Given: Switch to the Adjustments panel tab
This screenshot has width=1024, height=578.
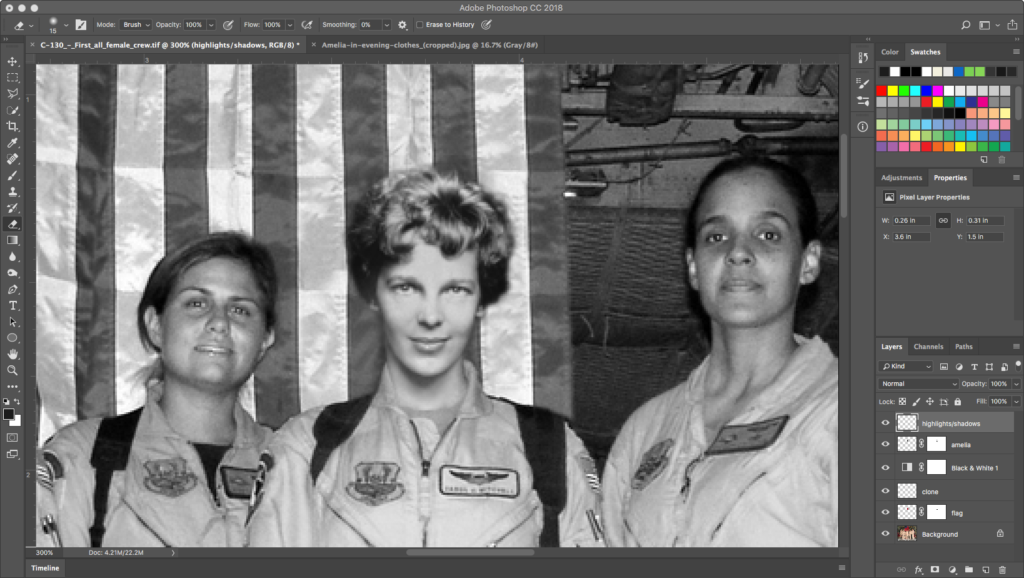Looking at the screenshot, I should coord(901,178).
